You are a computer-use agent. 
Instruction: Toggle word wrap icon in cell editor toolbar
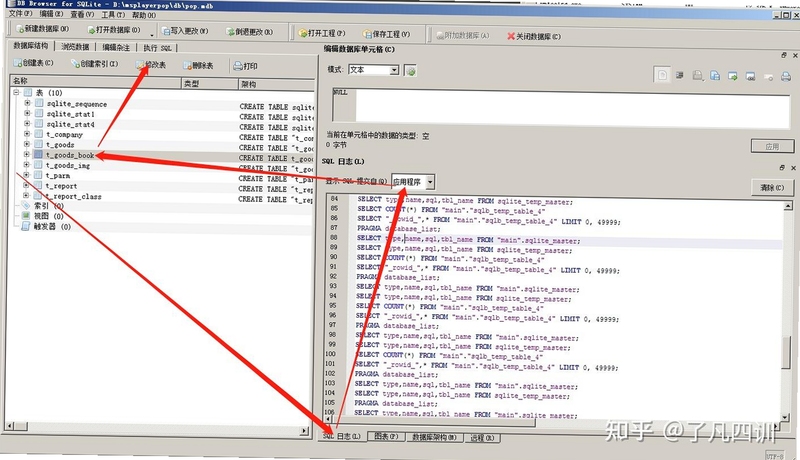pos(680,75)
